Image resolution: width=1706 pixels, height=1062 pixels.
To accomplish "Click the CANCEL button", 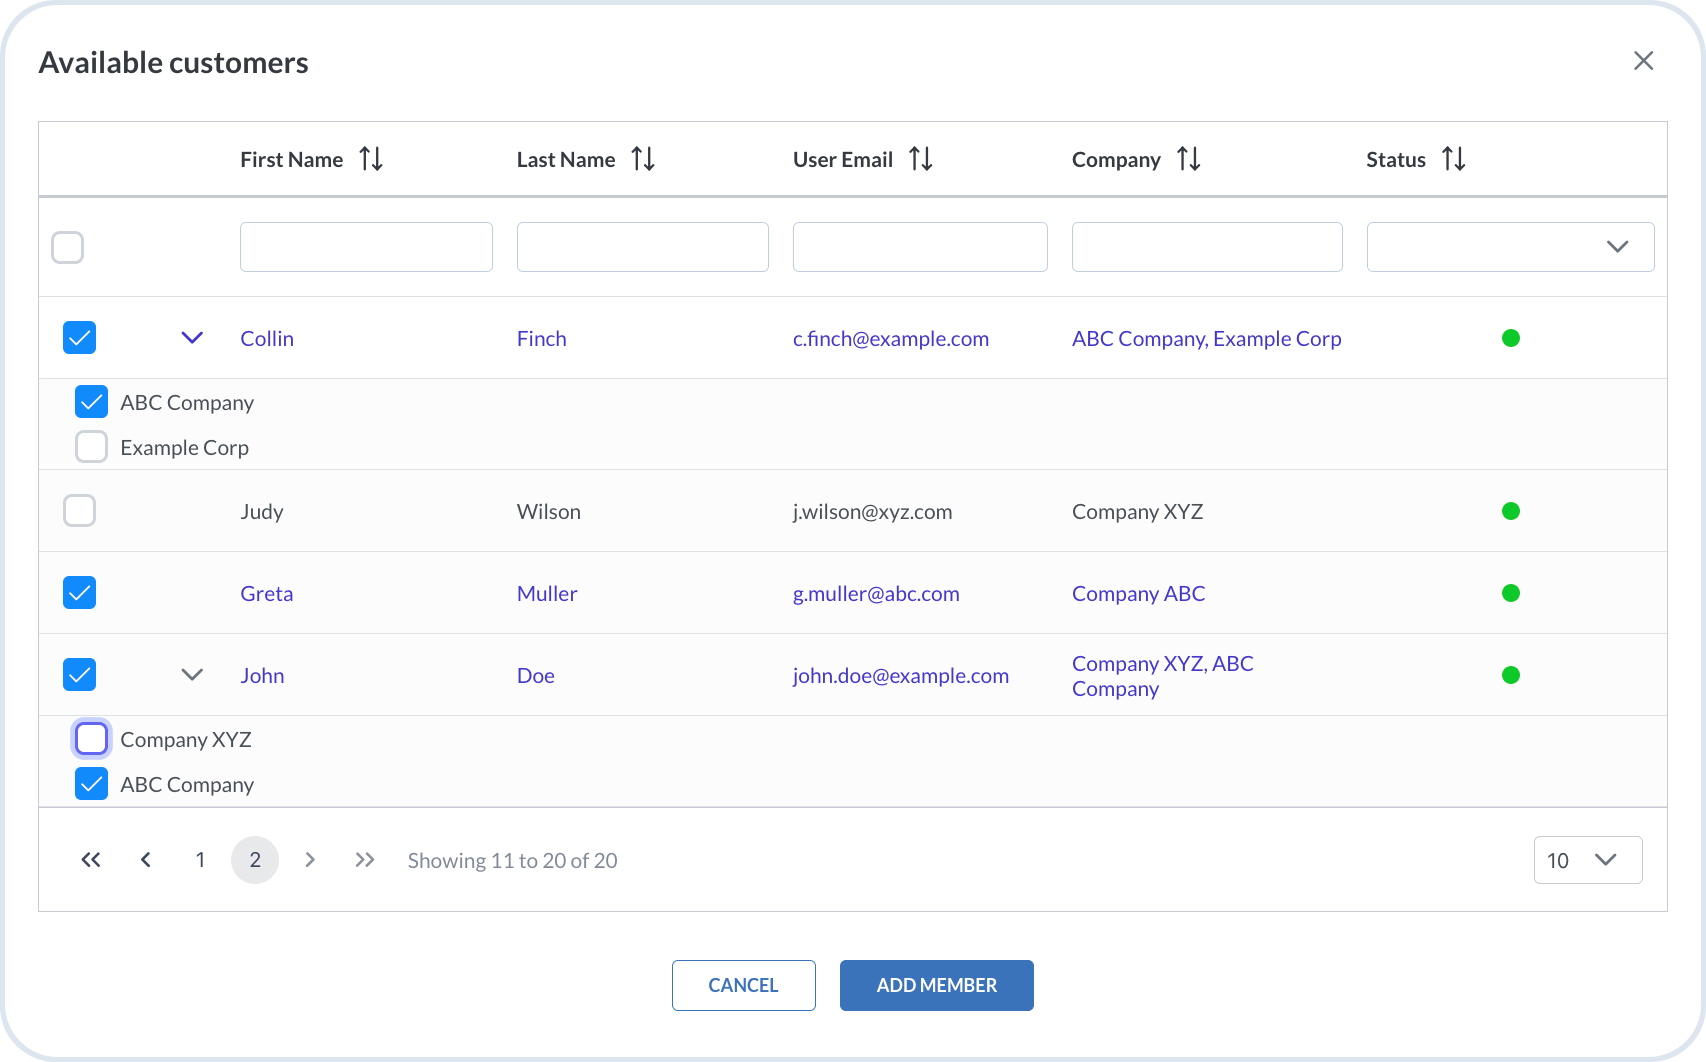I will pyautogui.click(x=743, y=985).
